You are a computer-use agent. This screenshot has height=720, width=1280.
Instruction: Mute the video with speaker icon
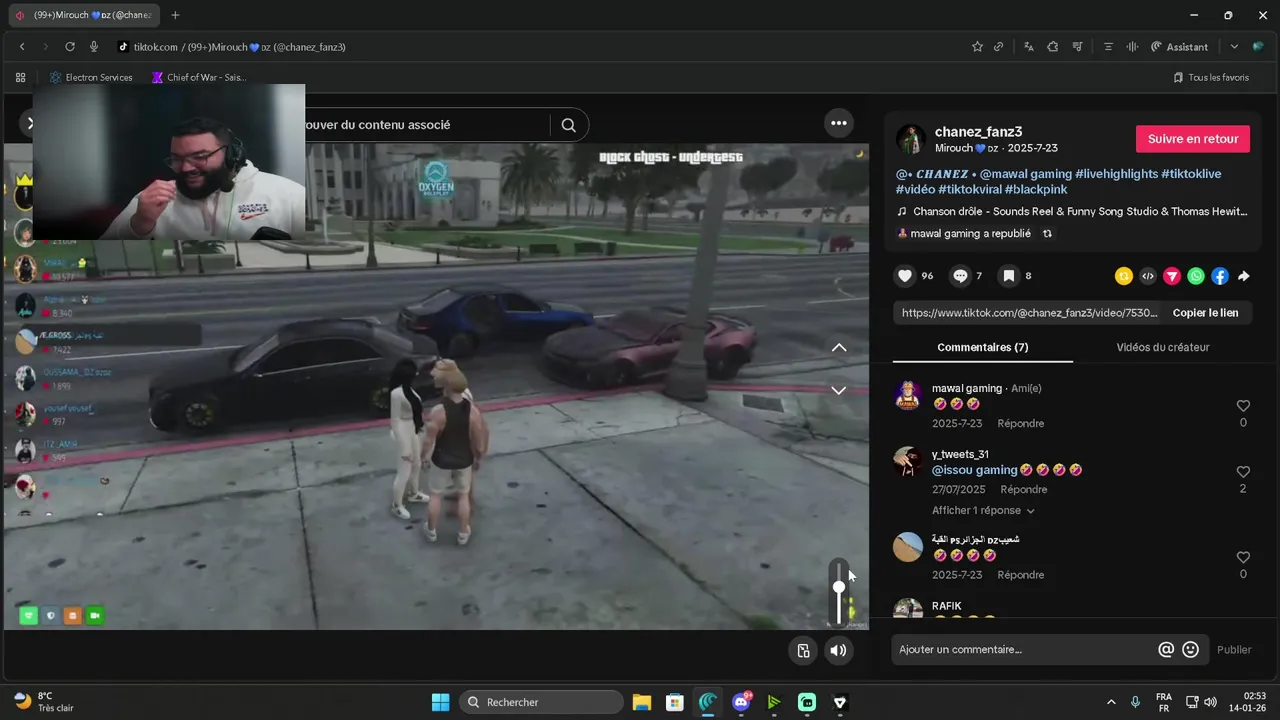click(x=838, y=651)
